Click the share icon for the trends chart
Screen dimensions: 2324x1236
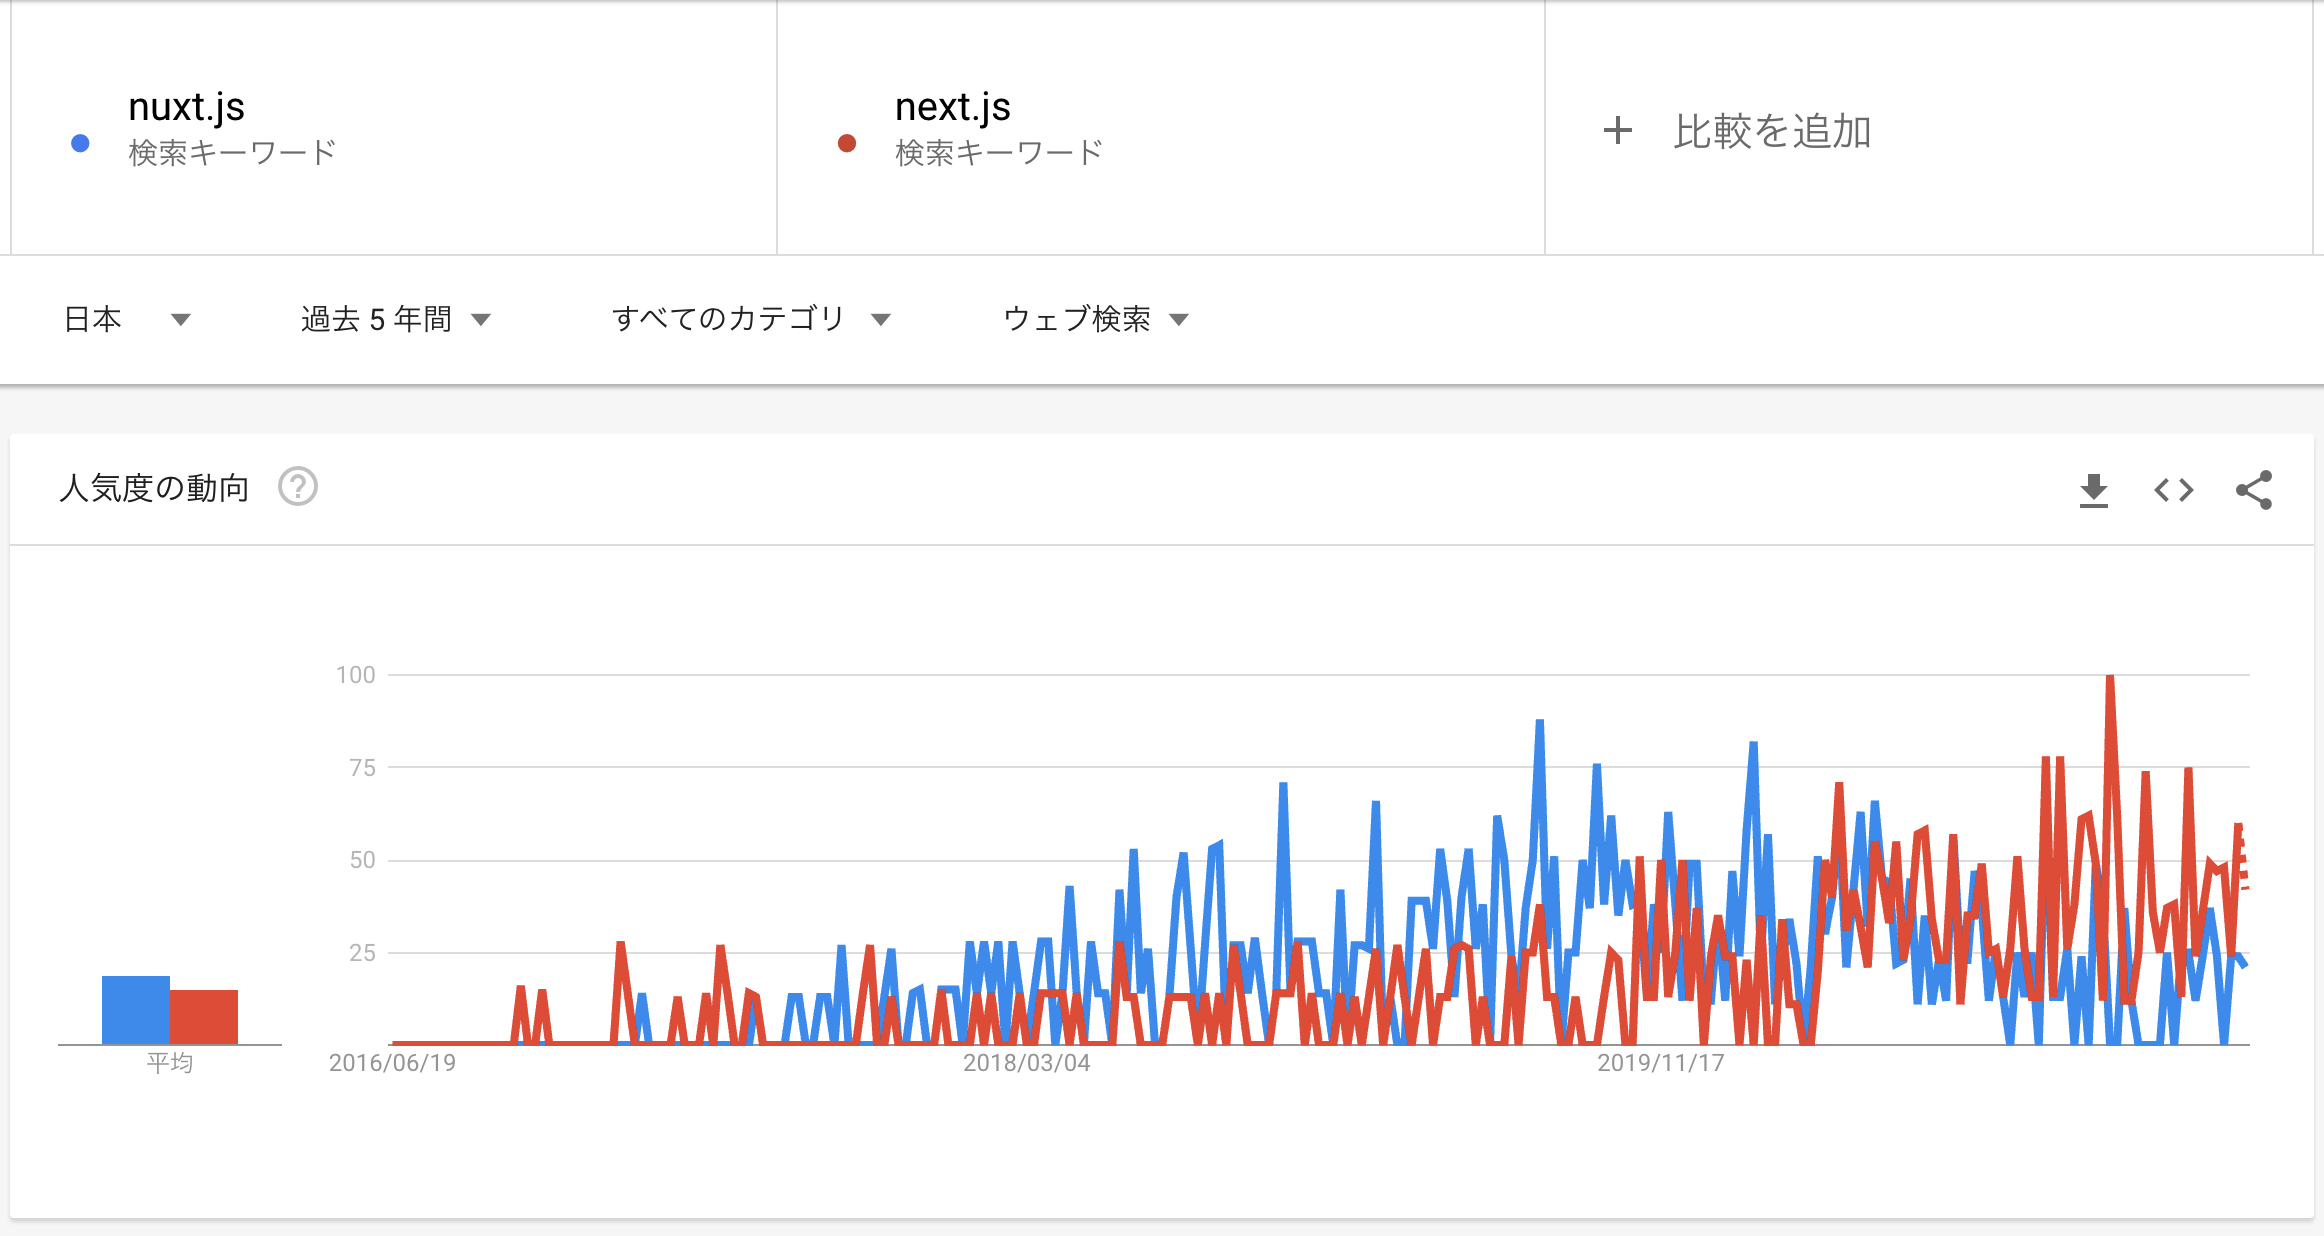click(2253, 489)
